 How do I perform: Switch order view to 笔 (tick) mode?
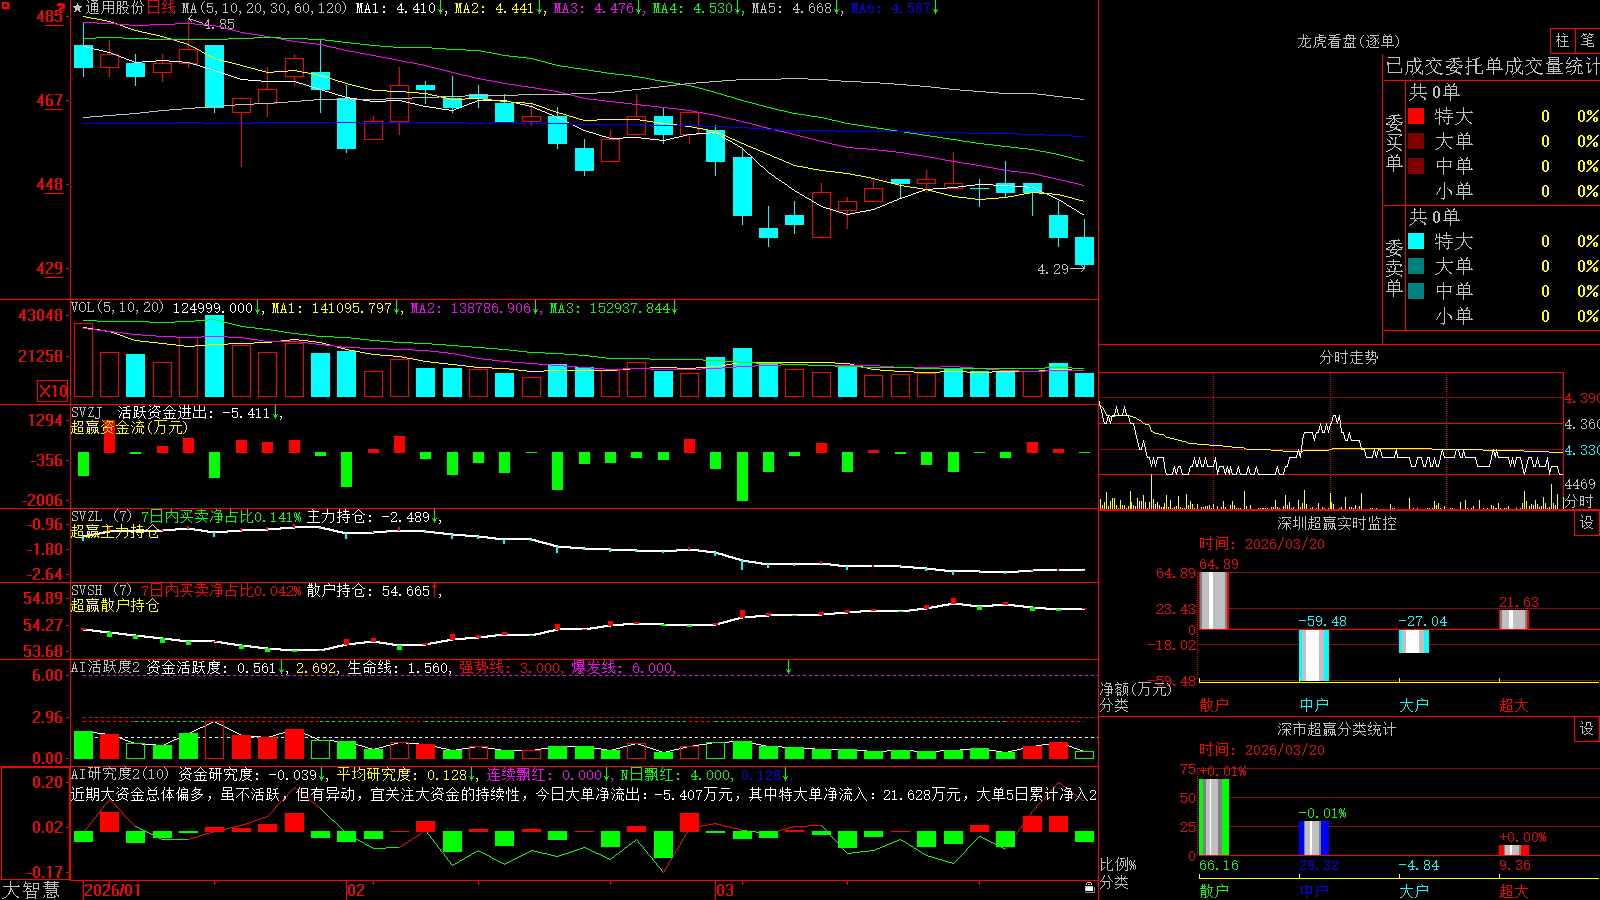coord(1587,40)
